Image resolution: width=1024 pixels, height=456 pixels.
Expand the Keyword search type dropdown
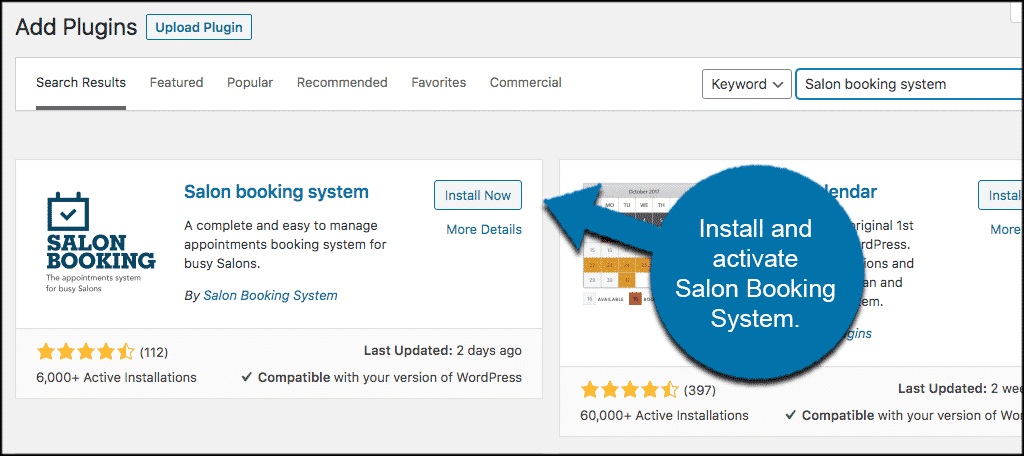click(x=747, y=84)
